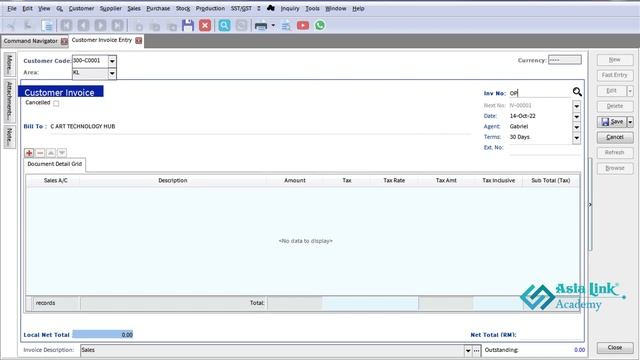Move detail row down arrow icon
Screen dimensions: 640x360
click(62, 153)
